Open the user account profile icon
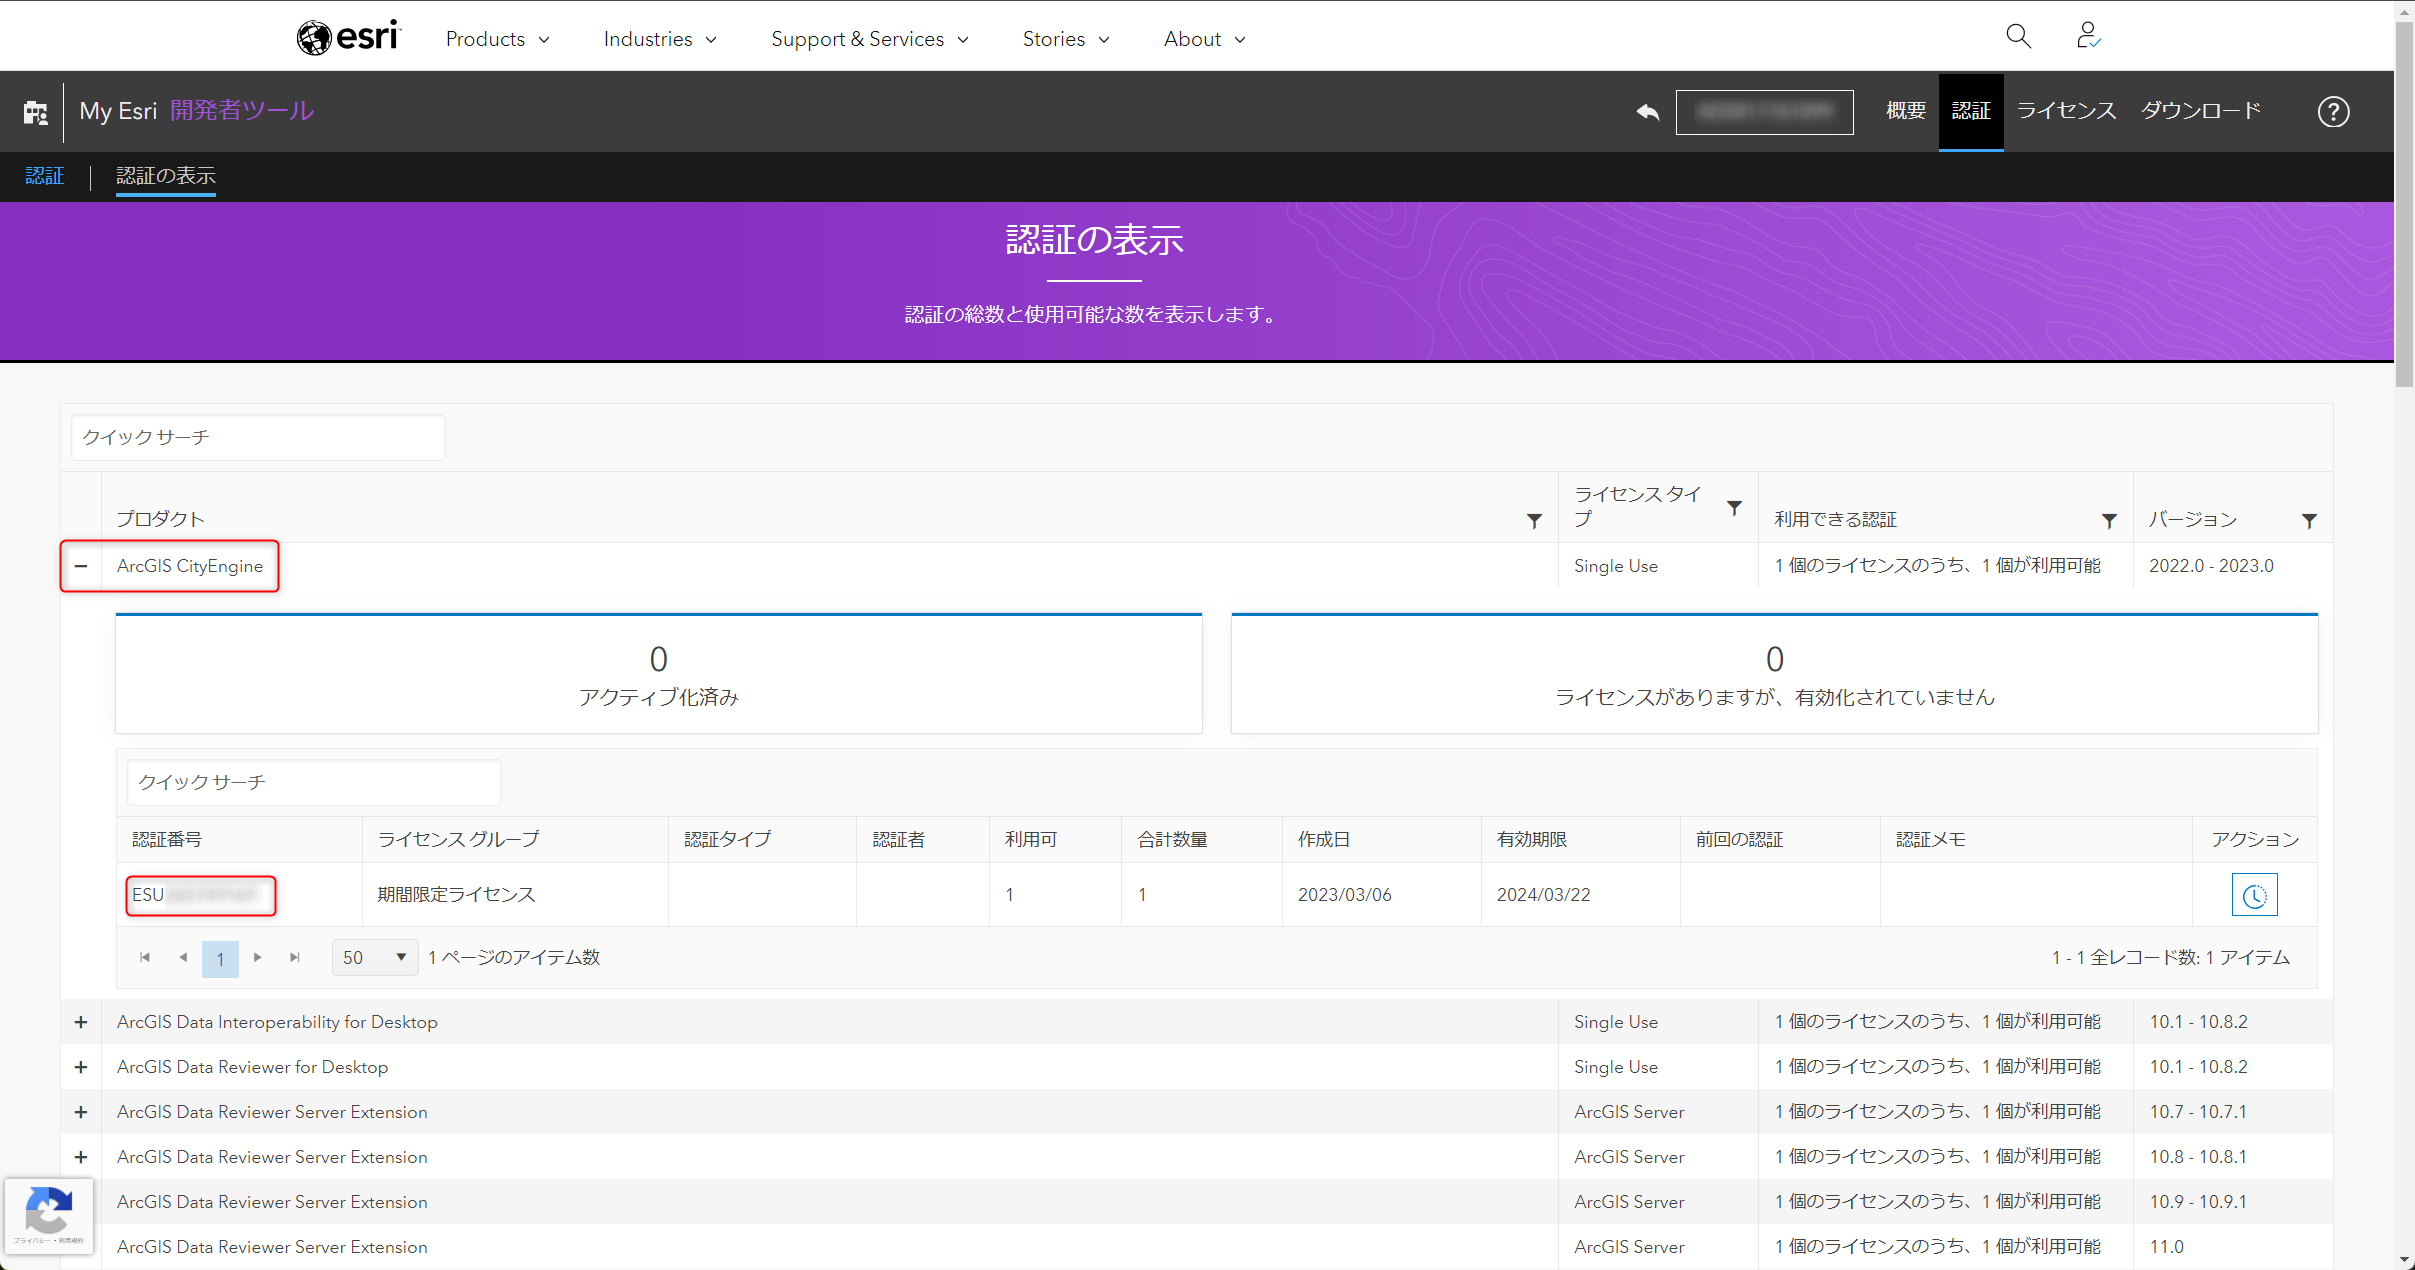This screenshot has width=2415, height=1270. point(2088,37)
